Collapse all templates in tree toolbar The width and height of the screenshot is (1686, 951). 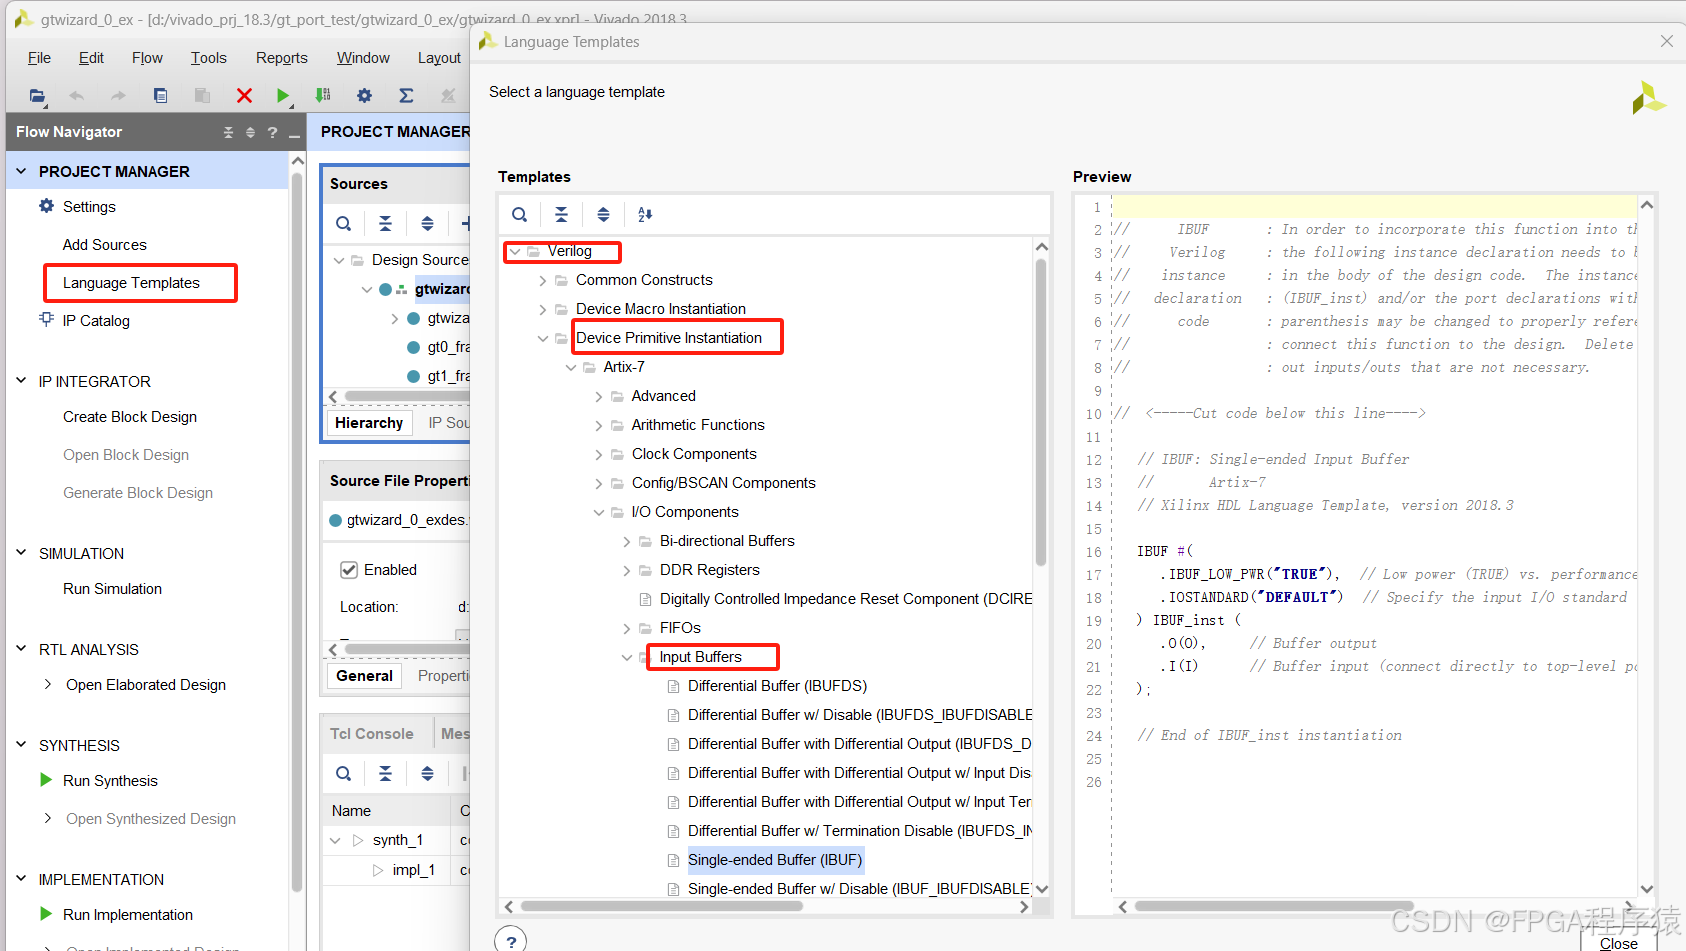click(x=561, y=214)
